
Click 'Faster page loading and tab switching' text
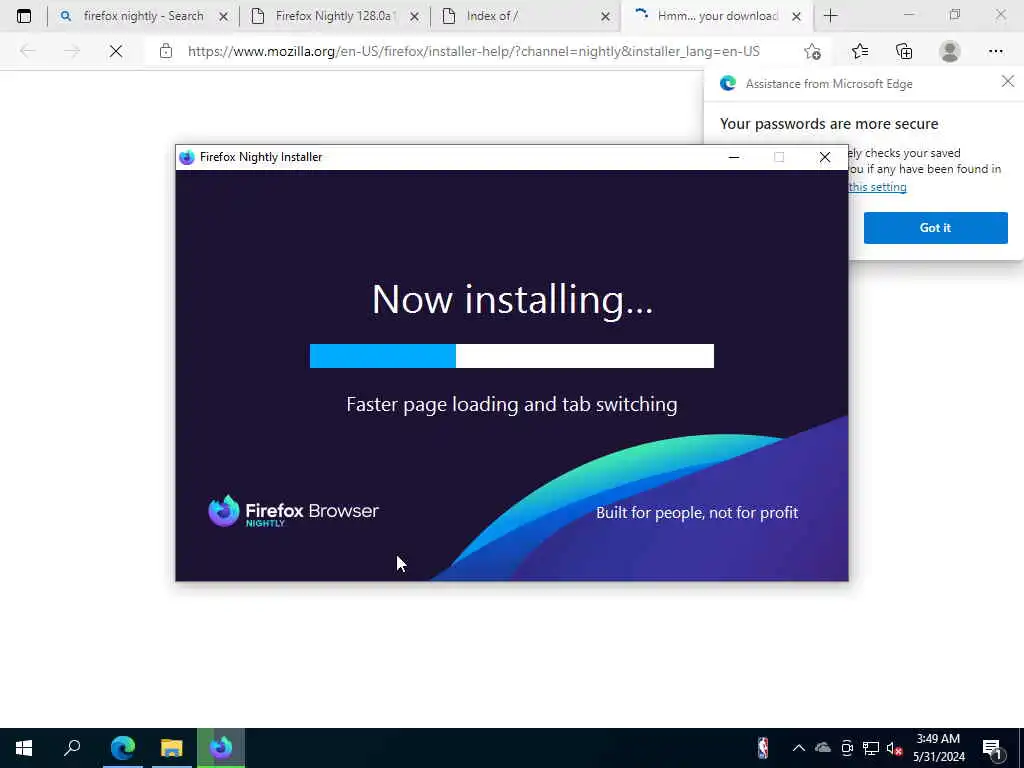511,404
